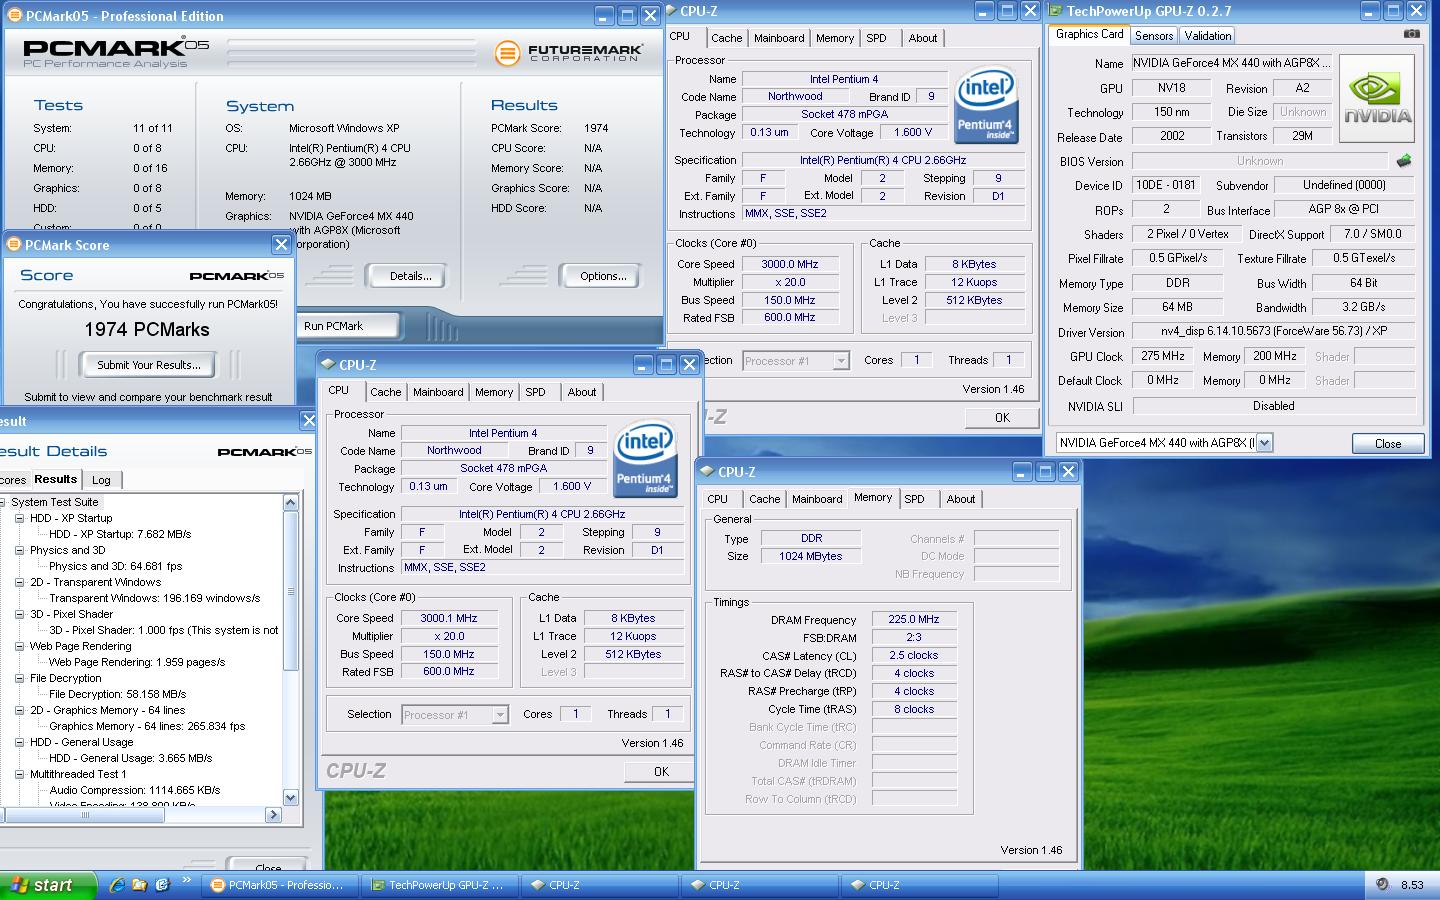Click GPU Clock field showing 275 MHz
This screenshot has height=900, width=1440.
pyautogui.click(x=1163, y=356)
